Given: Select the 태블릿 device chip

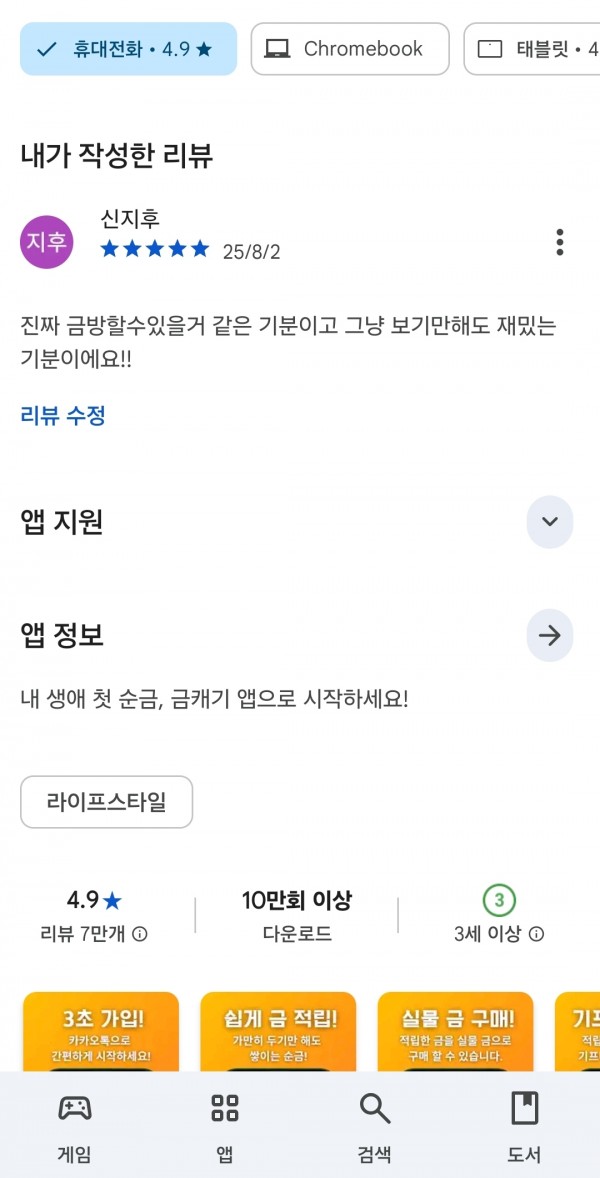Looking at the screenshot, I should point(532,49).
